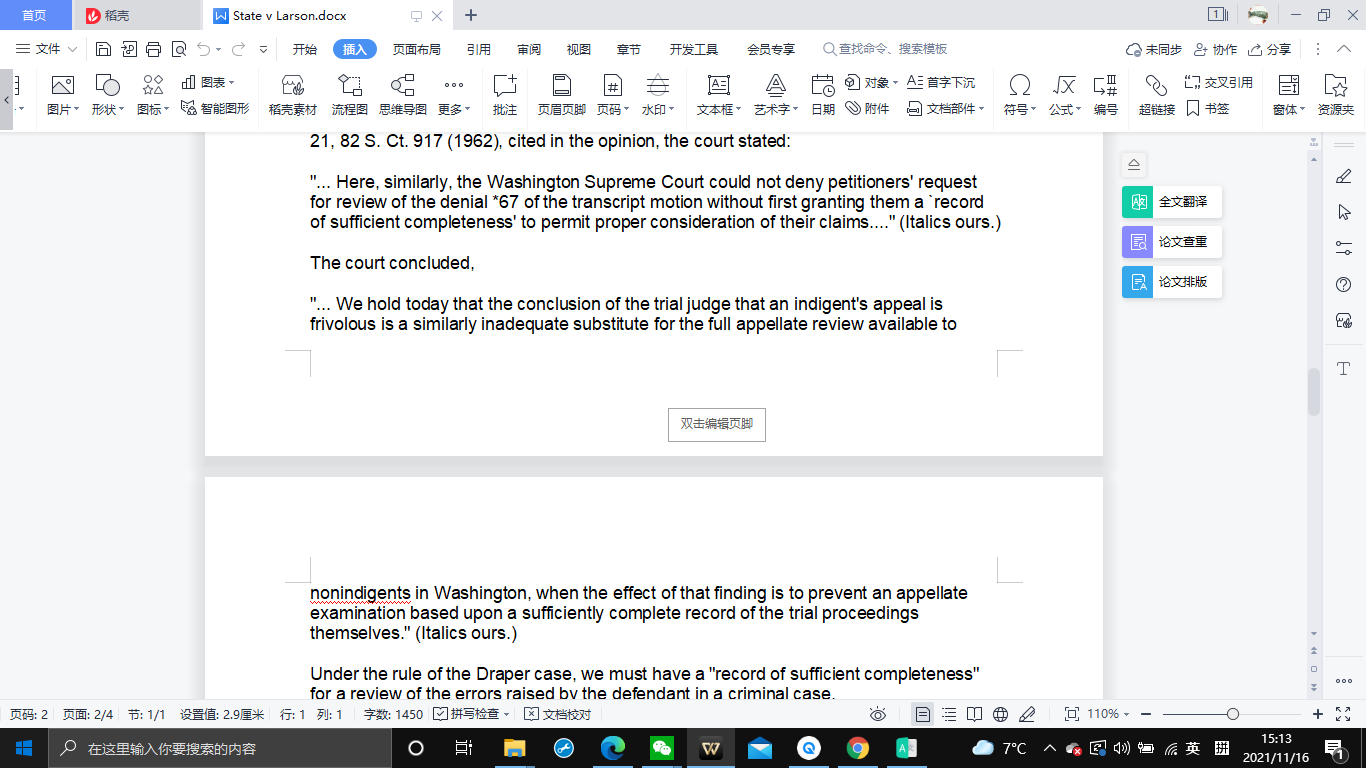Screen dimensions: 1366x768
Task: Add a 书签 bookmark
Action: click(1208, 108)
